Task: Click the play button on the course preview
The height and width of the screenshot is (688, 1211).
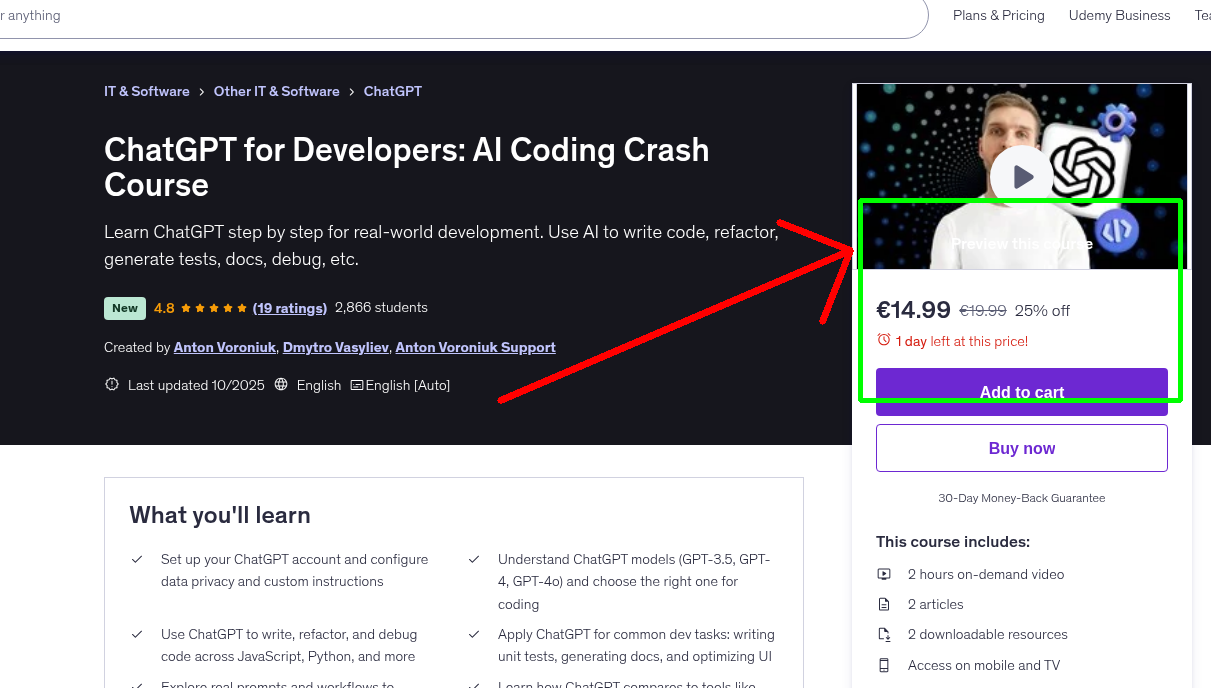Action: pos(1021,176)
